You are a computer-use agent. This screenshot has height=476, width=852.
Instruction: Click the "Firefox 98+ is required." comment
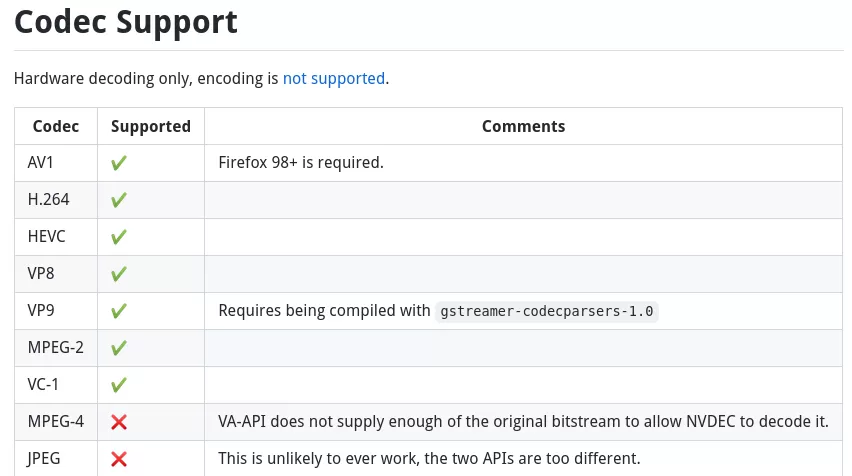pyautogui.click(x=301, y=162)
